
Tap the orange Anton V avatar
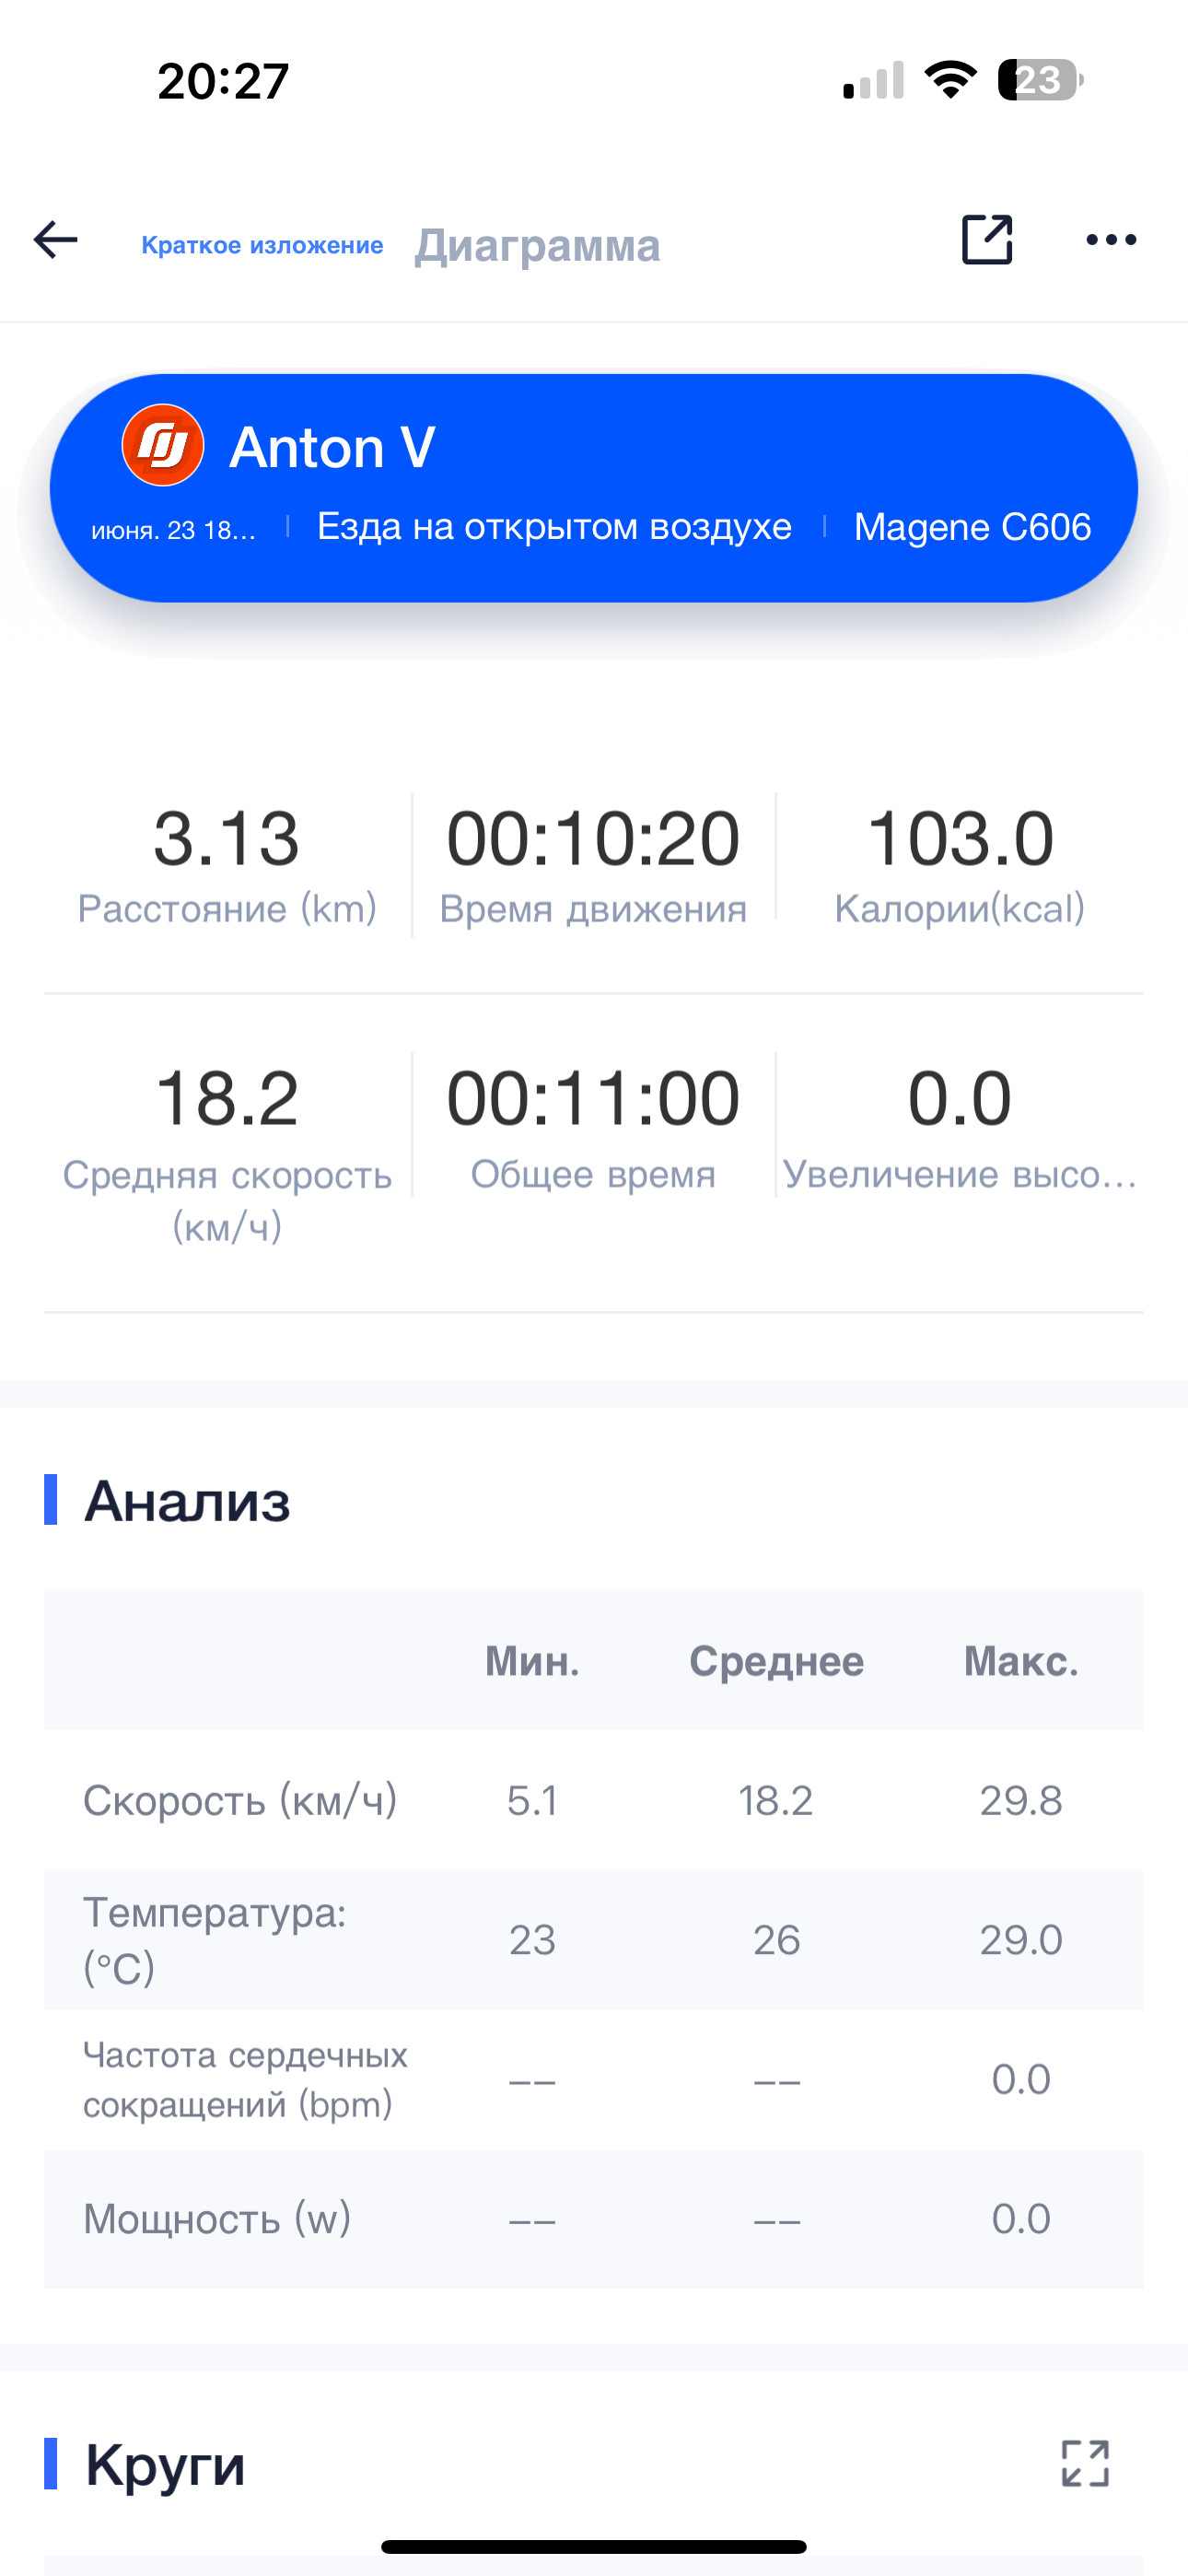tap(163, 445)
